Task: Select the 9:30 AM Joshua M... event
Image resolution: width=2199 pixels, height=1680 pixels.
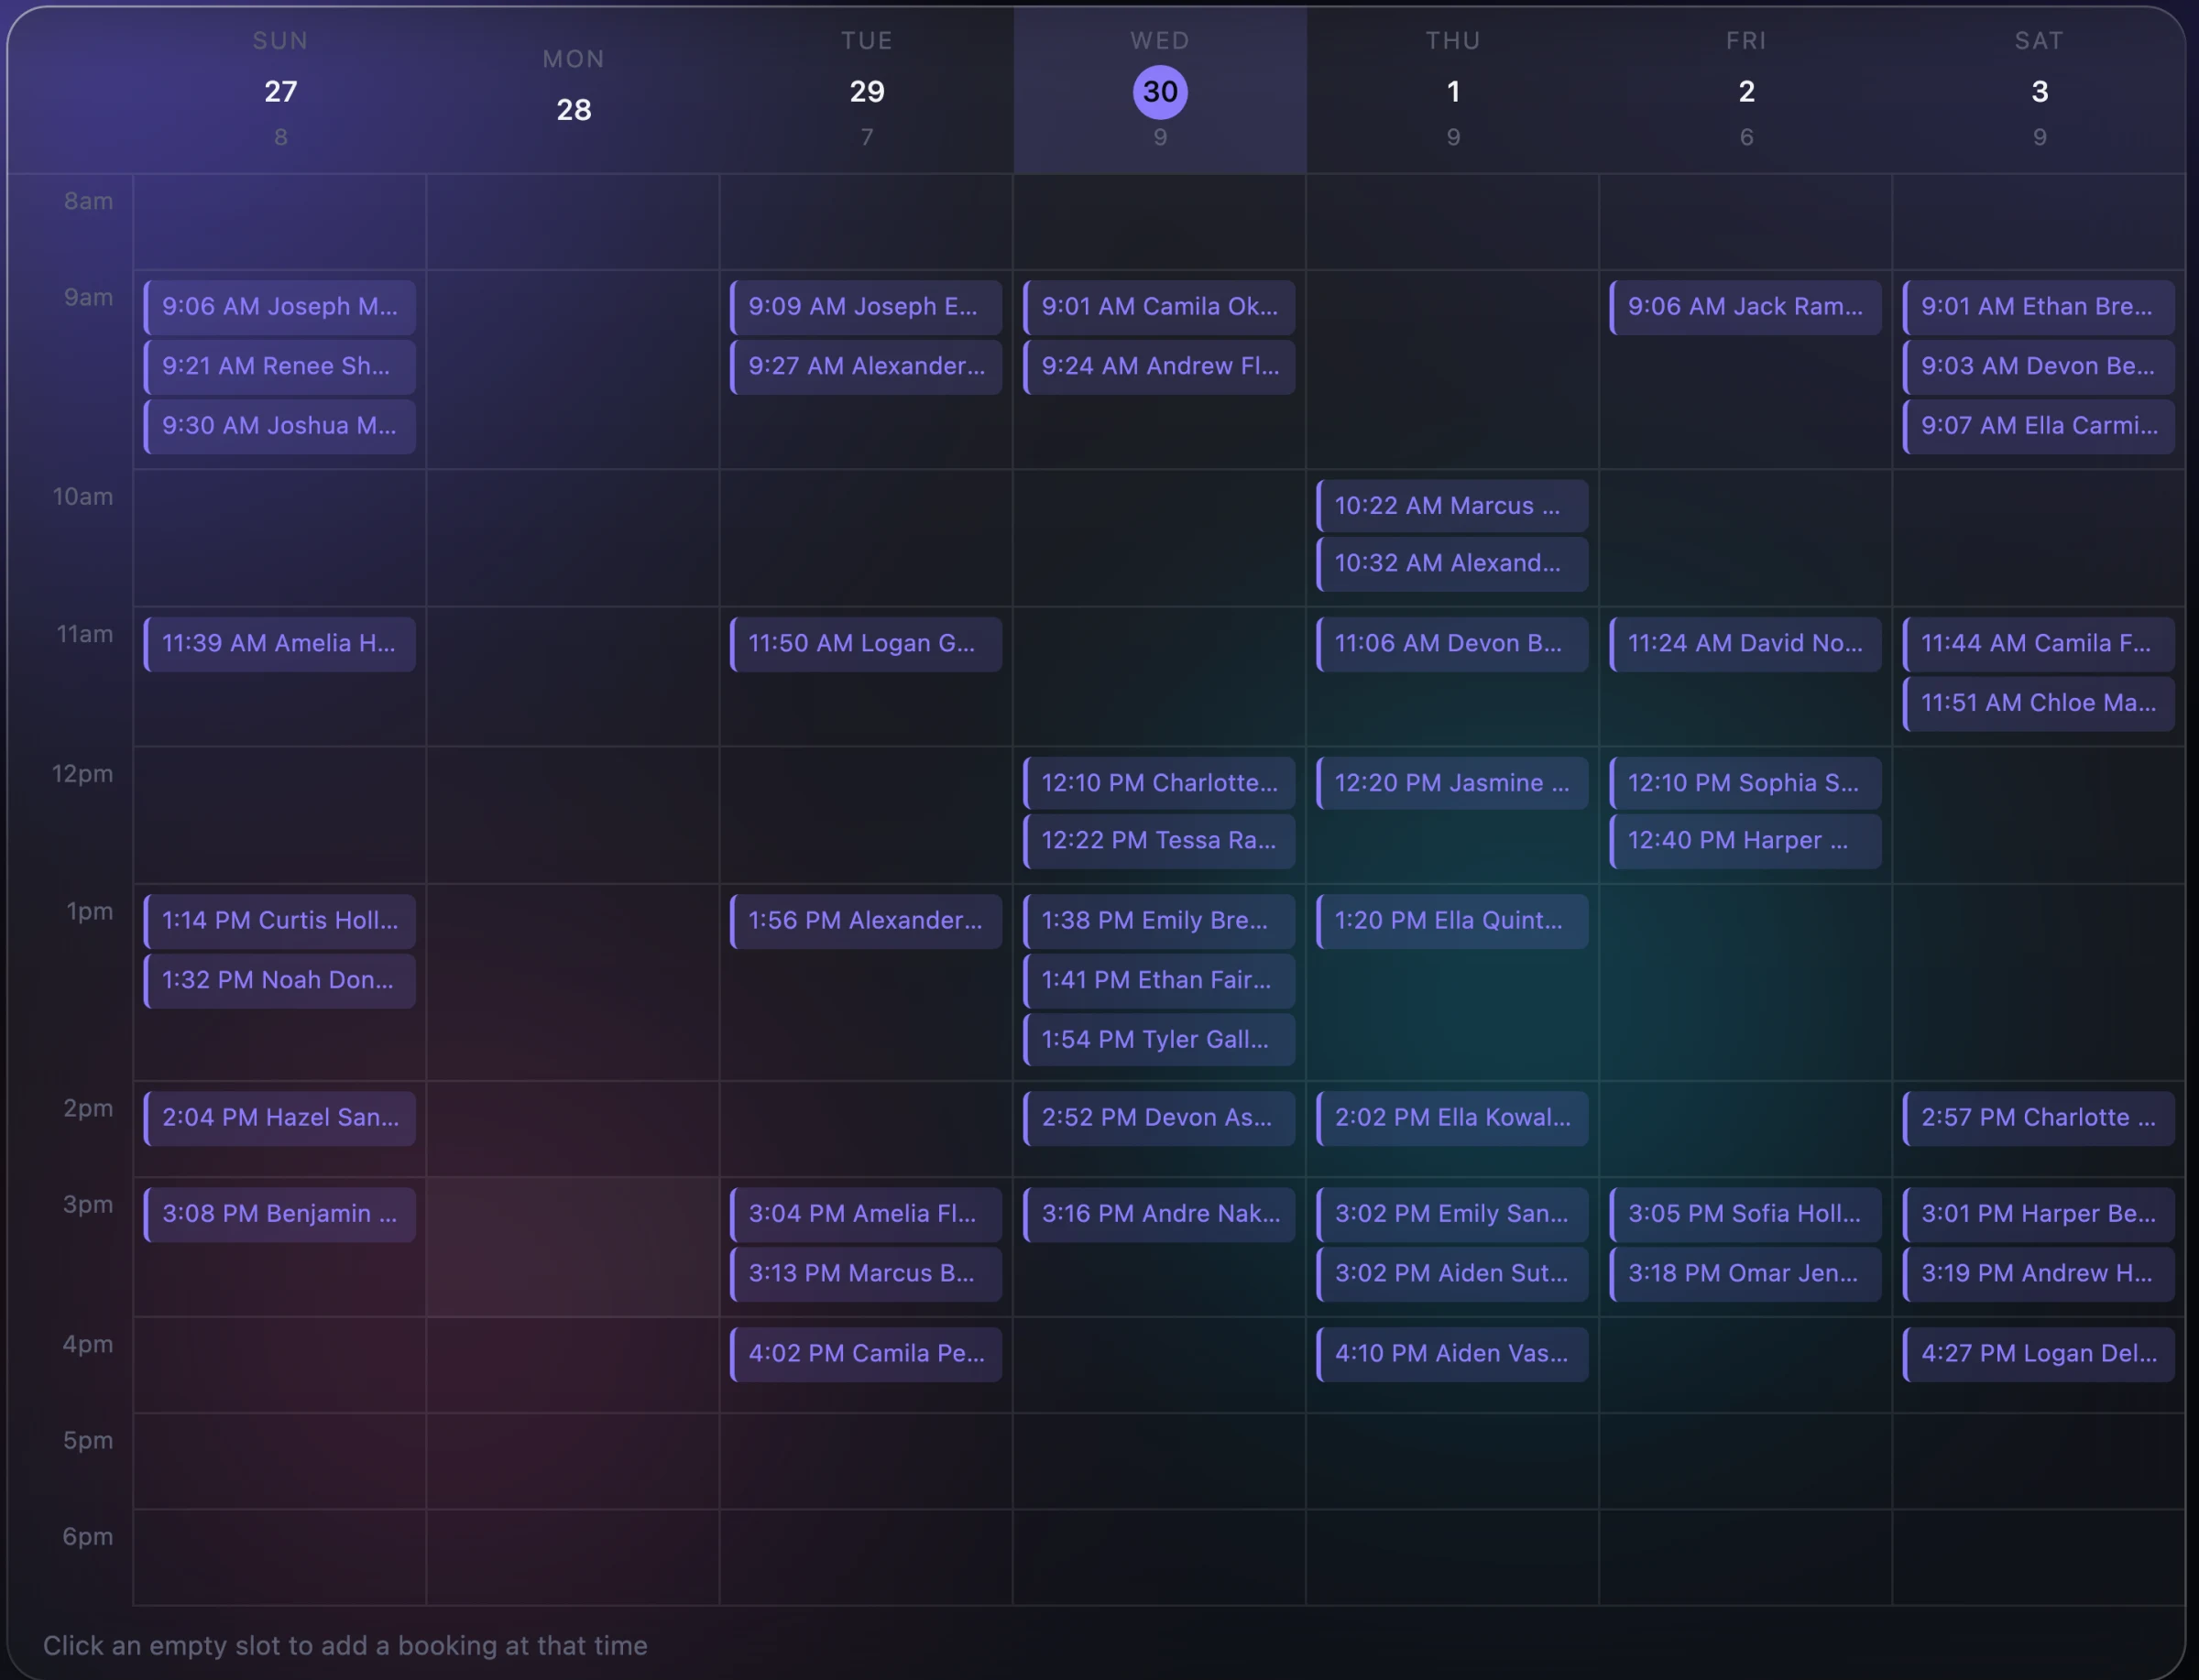Action: click(280, 426)
